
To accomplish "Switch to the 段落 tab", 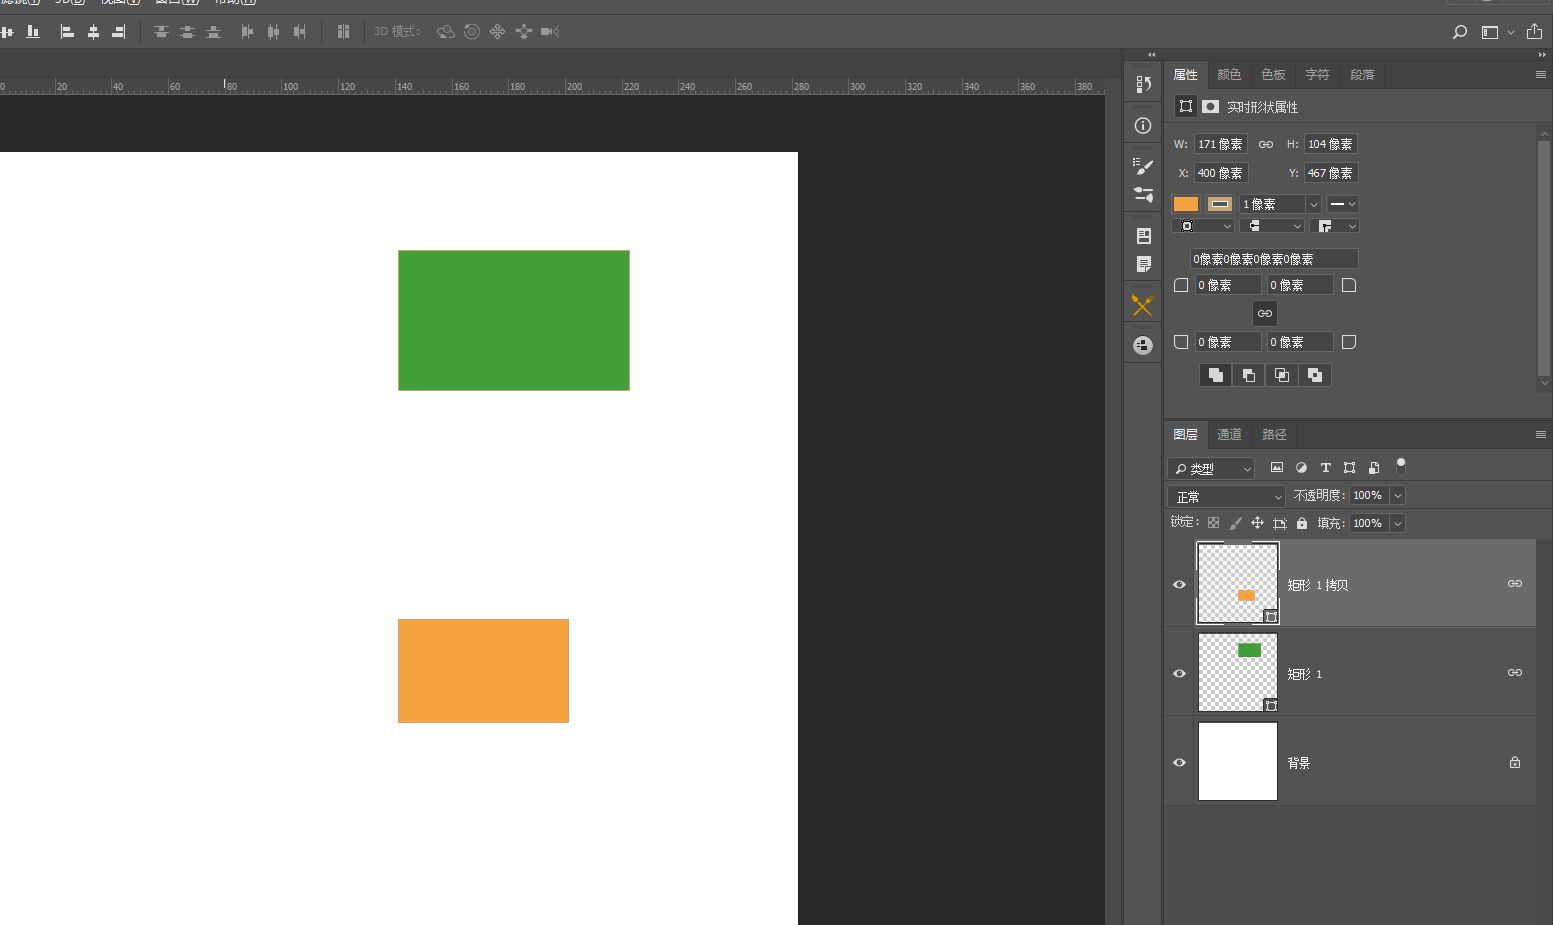I will [x=1362, y=75].
